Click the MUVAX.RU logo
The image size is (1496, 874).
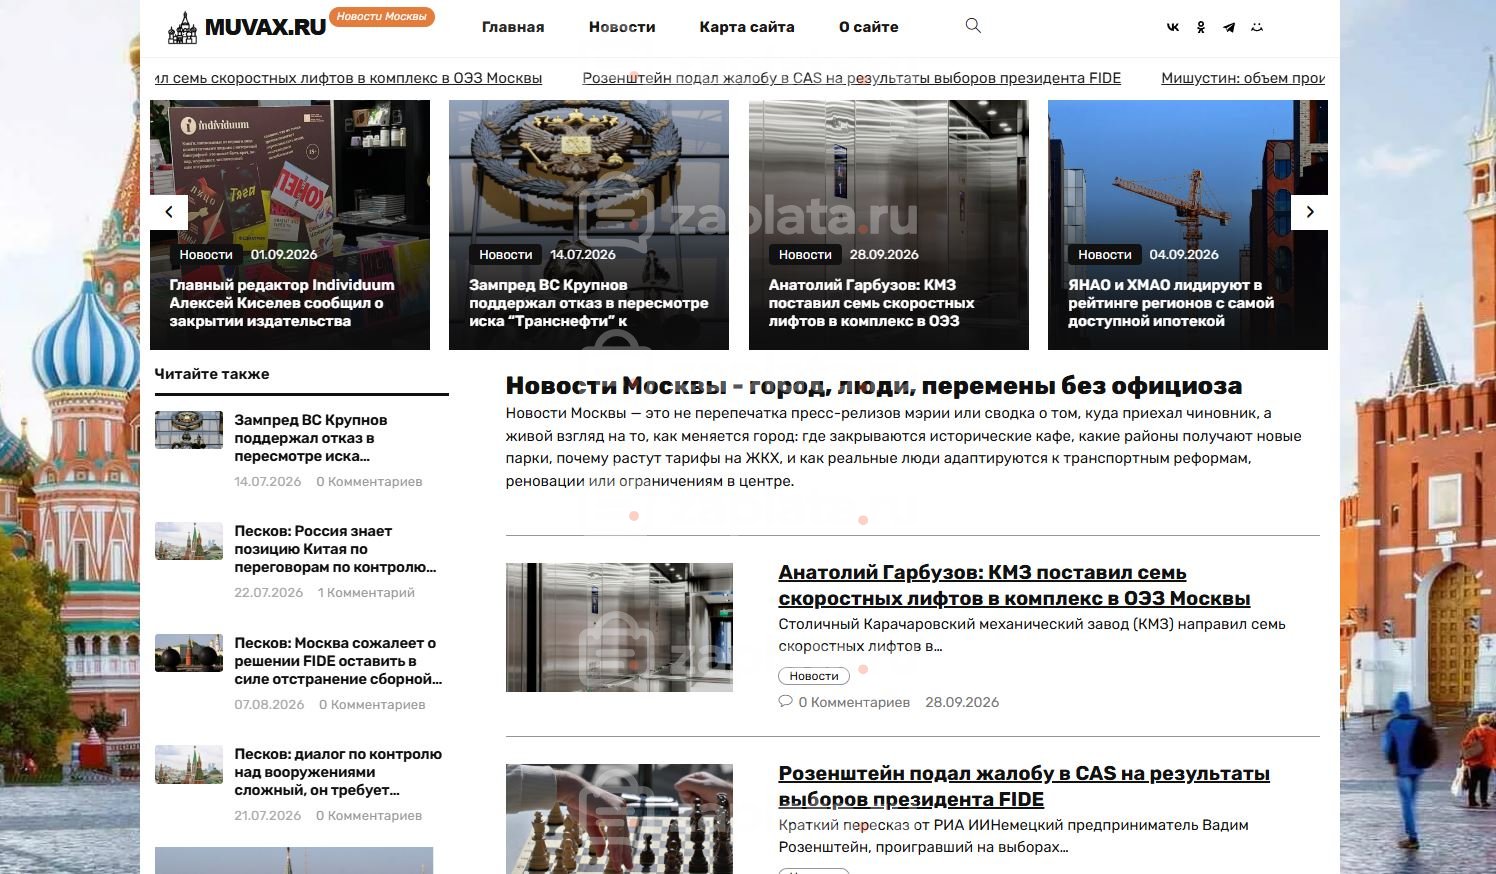pyautogui.click(x=248, y=27)
